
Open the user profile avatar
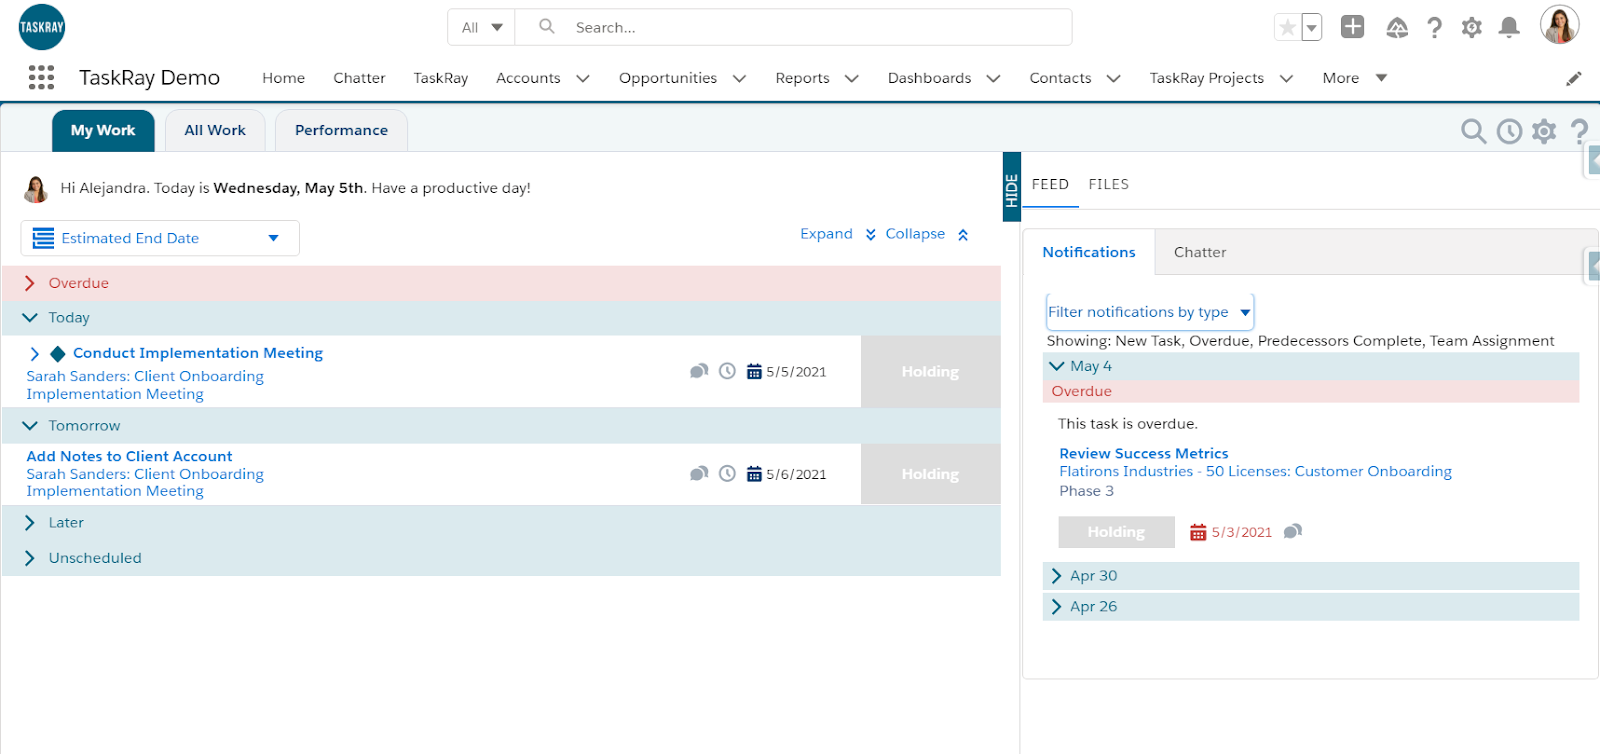(1559, 26)
